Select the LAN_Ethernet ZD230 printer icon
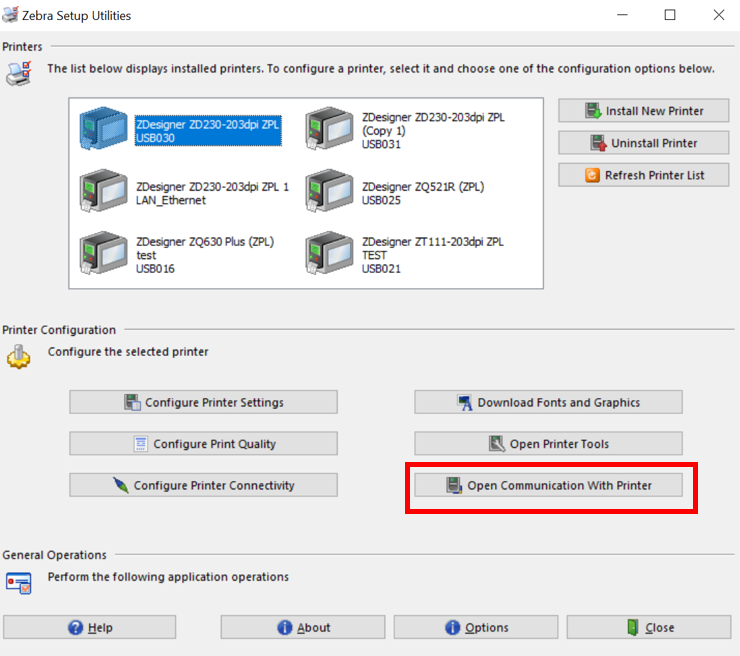The width and height of the screenshot is (740, 656). click(x=104, y=192)
